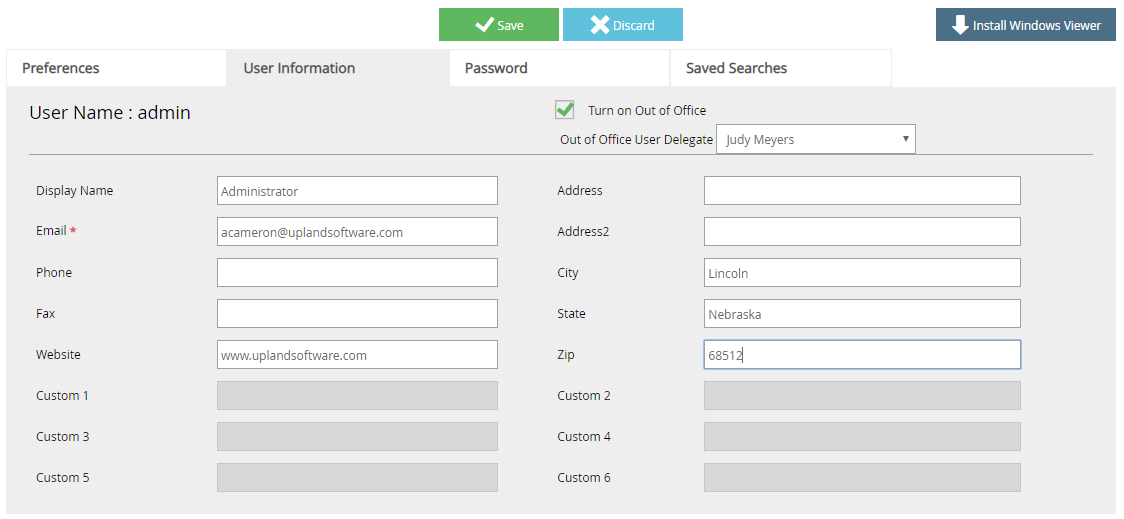This screenshot has height=519, width=1124.
Task: Click the Phone input field
Action: click(357, 272)
